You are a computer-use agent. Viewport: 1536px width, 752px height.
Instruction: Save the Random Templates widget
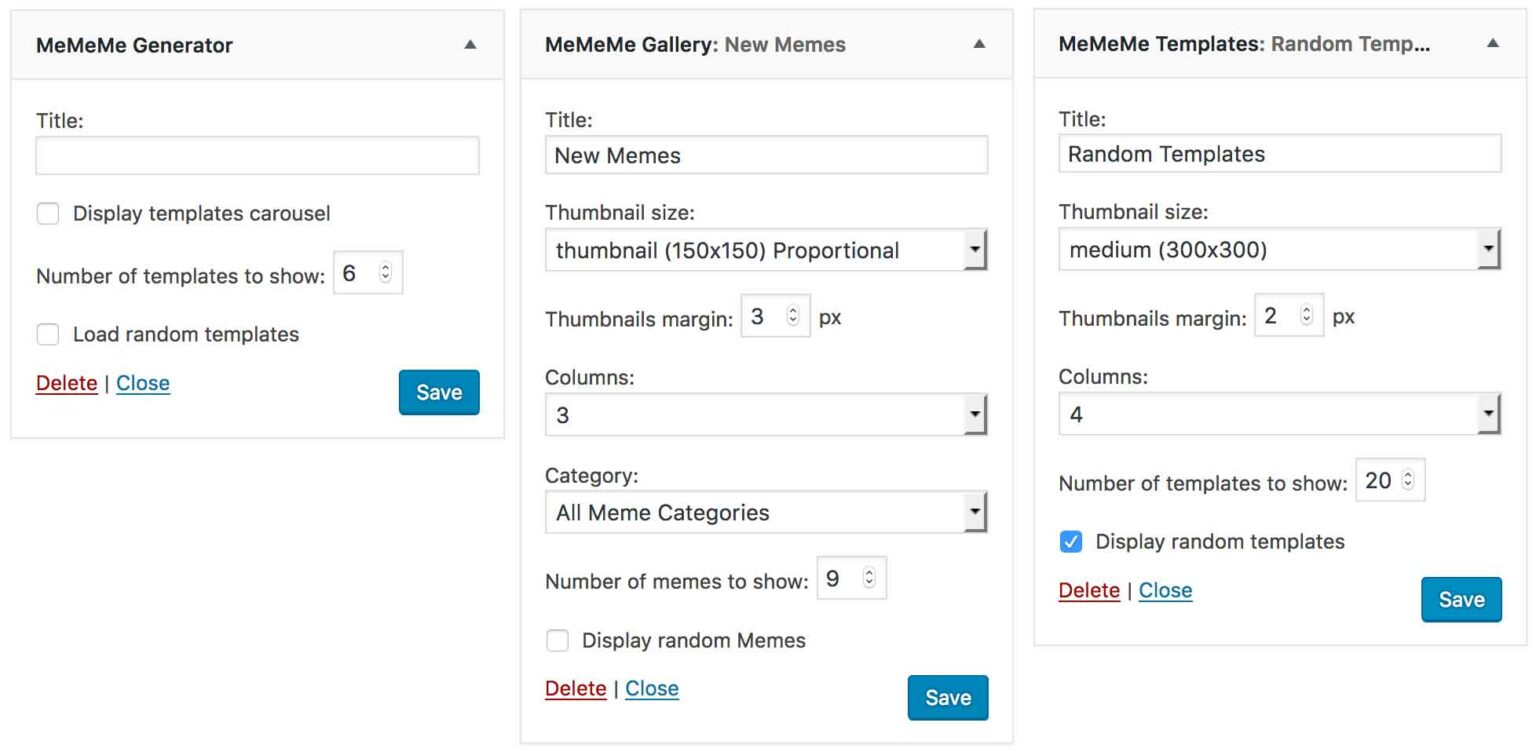[x=1461, y=599]
